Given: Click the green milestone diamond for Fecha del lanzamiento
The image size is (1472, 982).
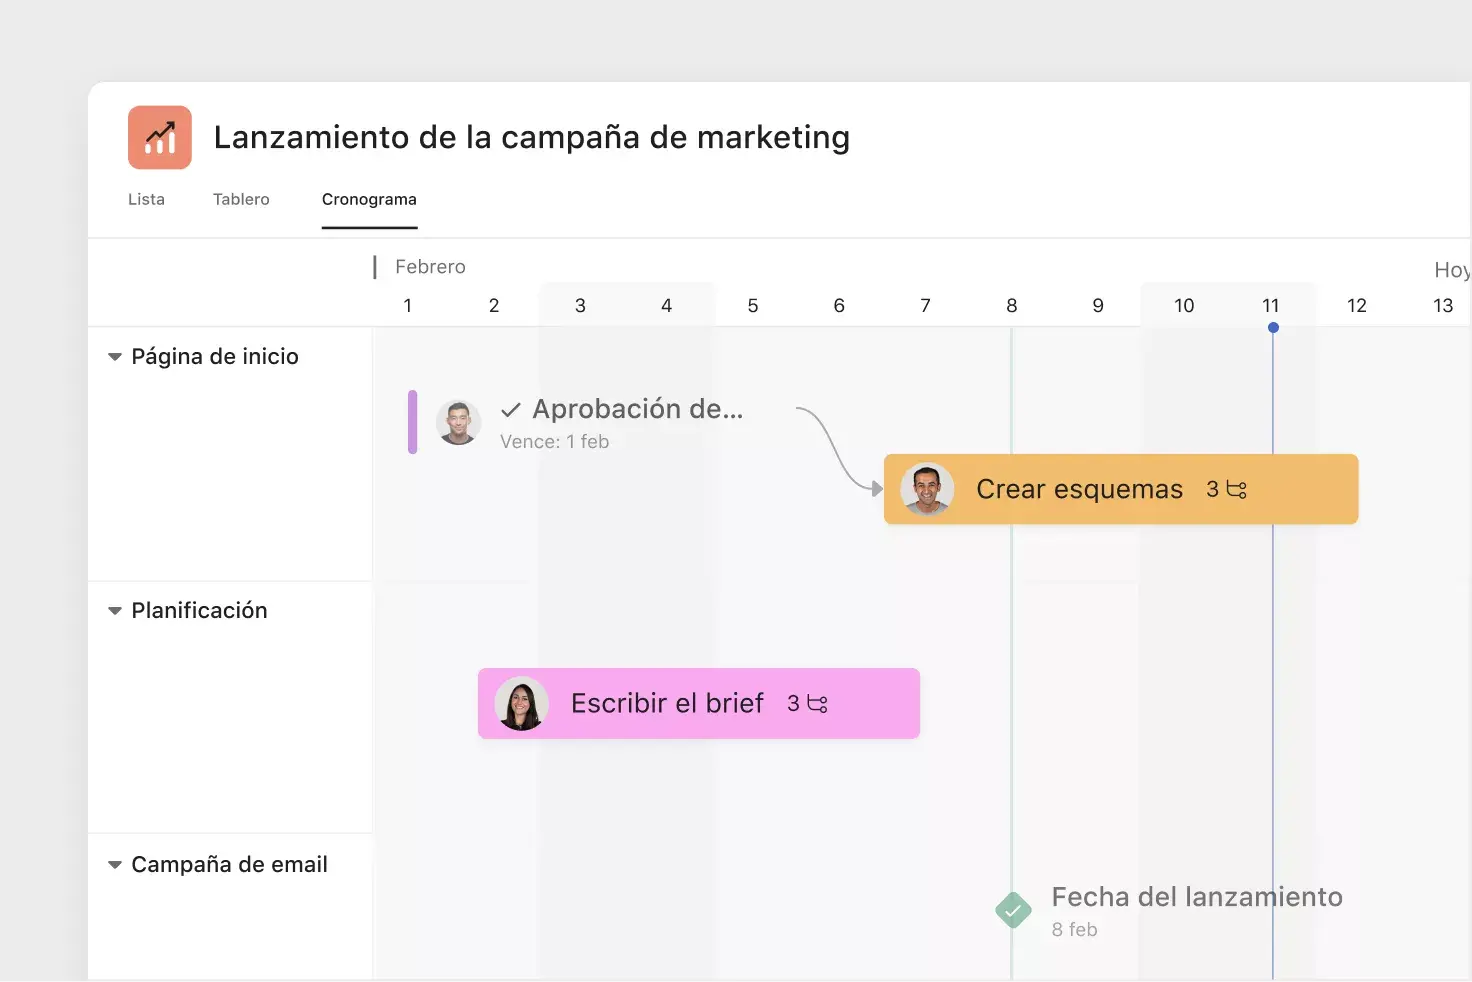Looking at the screenshot, I should (1013, 910).
